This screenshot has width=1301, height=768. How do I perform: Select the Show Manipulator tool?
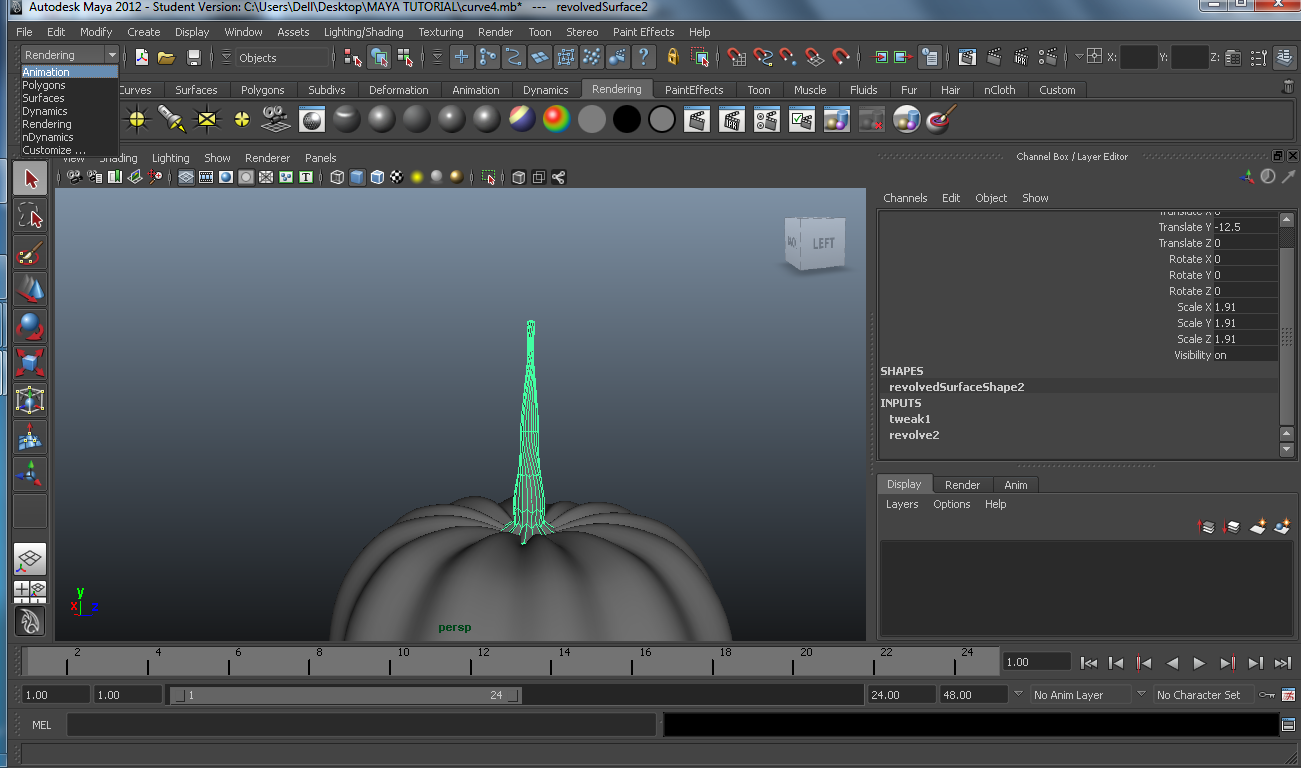click(x=30, y=475)
